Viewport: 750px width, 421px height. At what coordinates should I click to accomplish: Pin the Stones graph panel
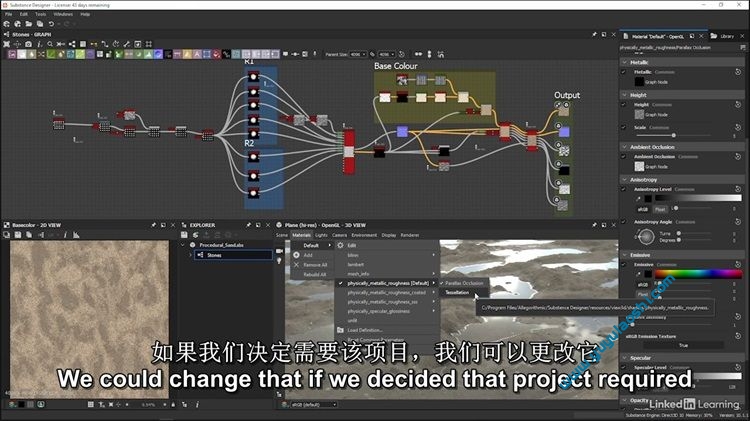594,34
